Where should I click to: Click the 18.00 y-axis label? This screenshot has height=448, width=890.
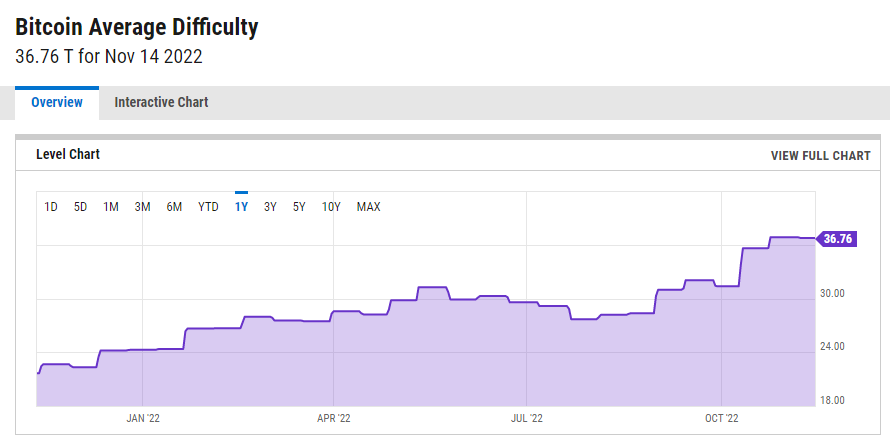[832, 400]
